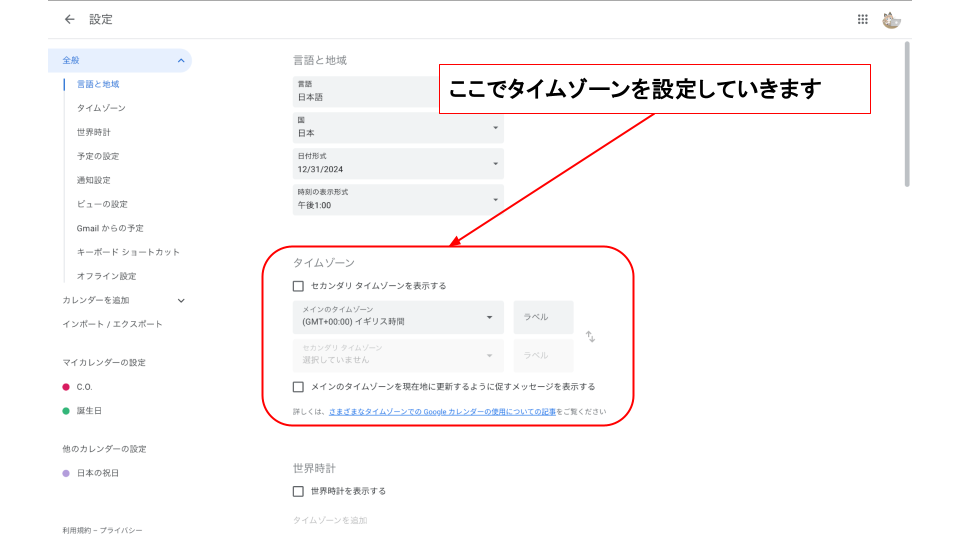
Task: Expand the カレンダーを追加 section
Action: click(181, 300)
